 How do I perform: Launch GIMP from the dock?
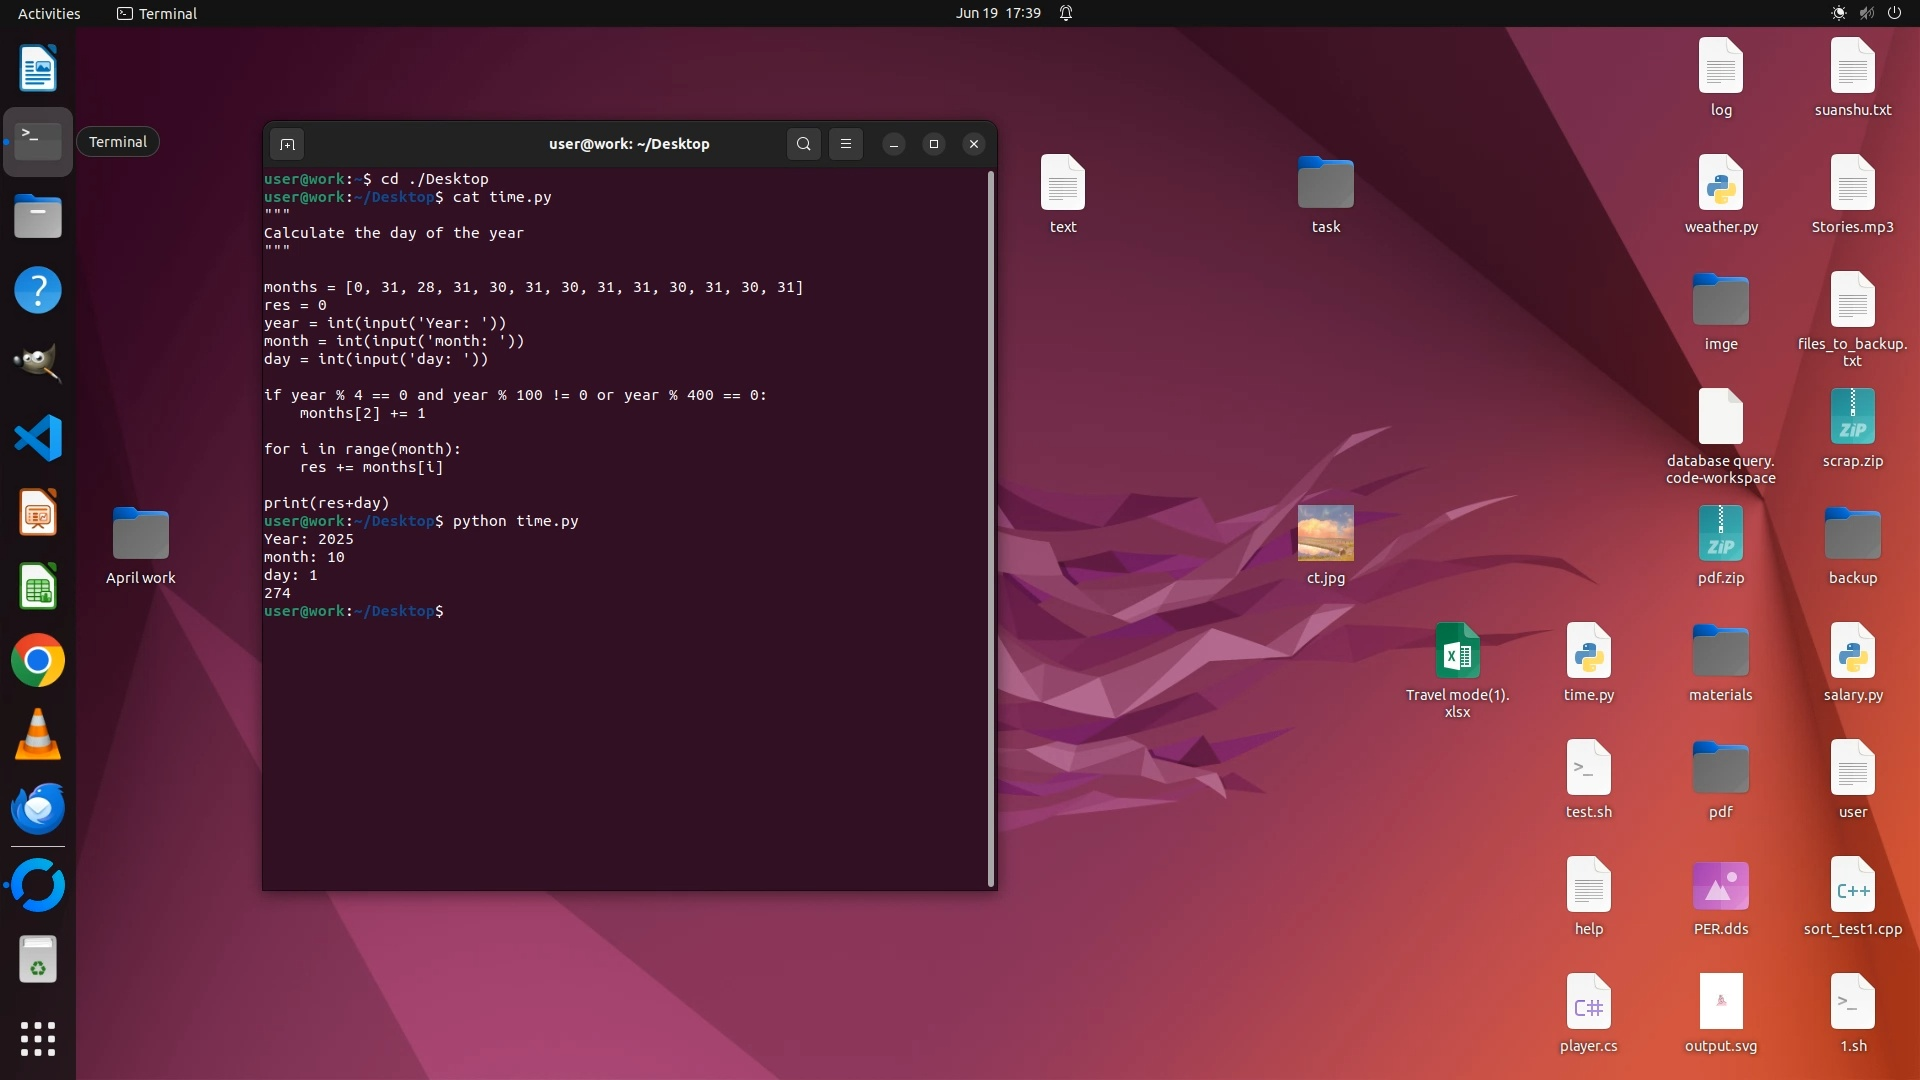[x=38, y=363]
